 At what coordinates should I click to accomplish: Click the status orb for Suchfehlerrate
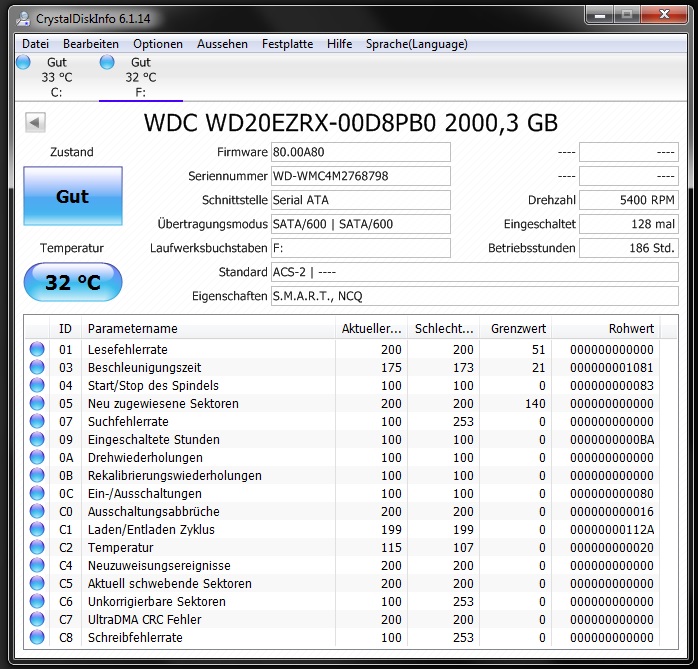pyautogui.click(x=37, y=422)
